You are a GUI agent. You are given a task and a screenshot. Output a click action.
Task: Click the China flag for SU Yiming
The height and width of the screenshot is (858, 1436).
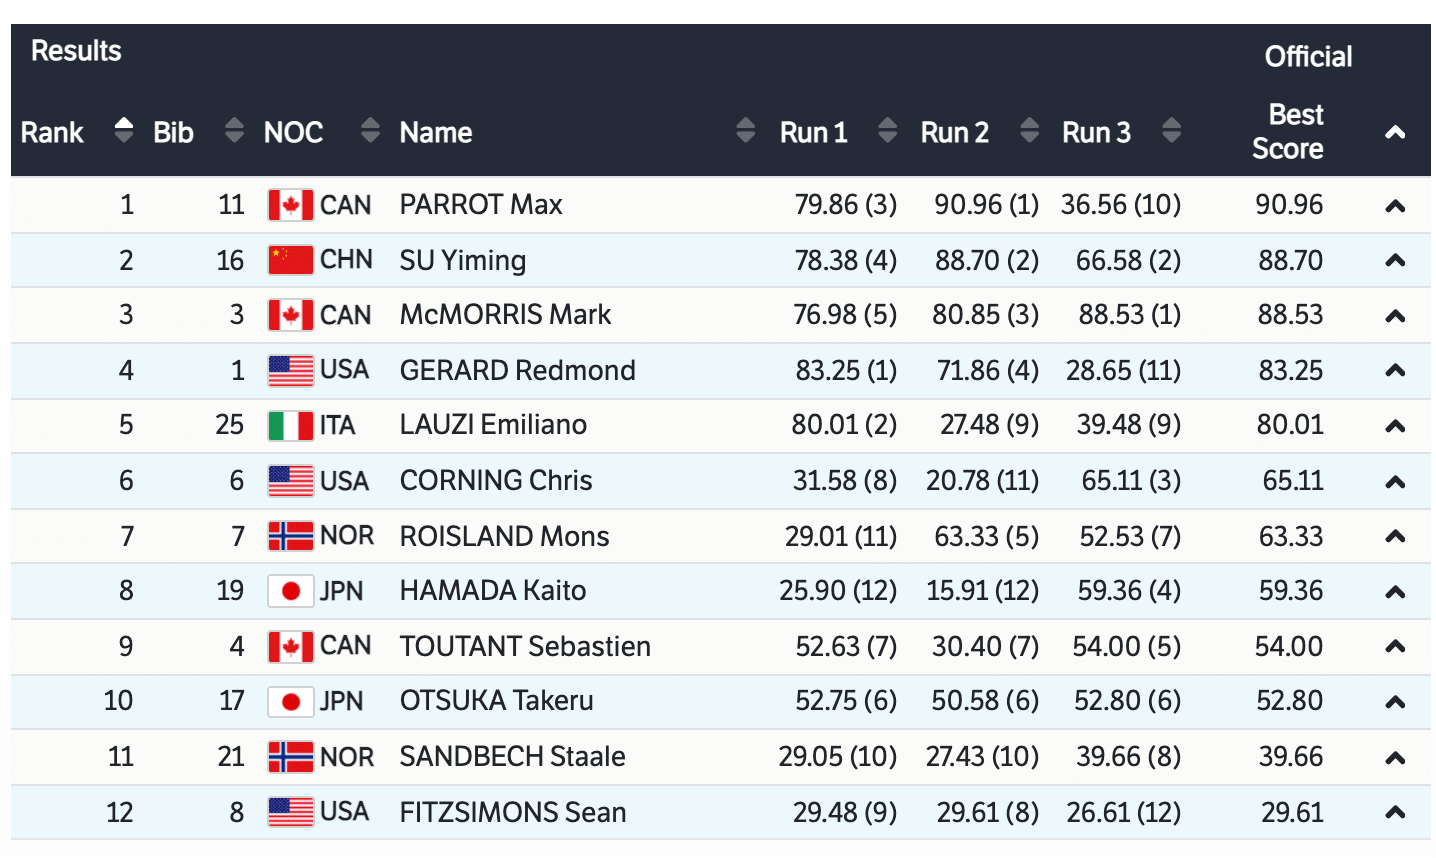(x=290, y=260)
